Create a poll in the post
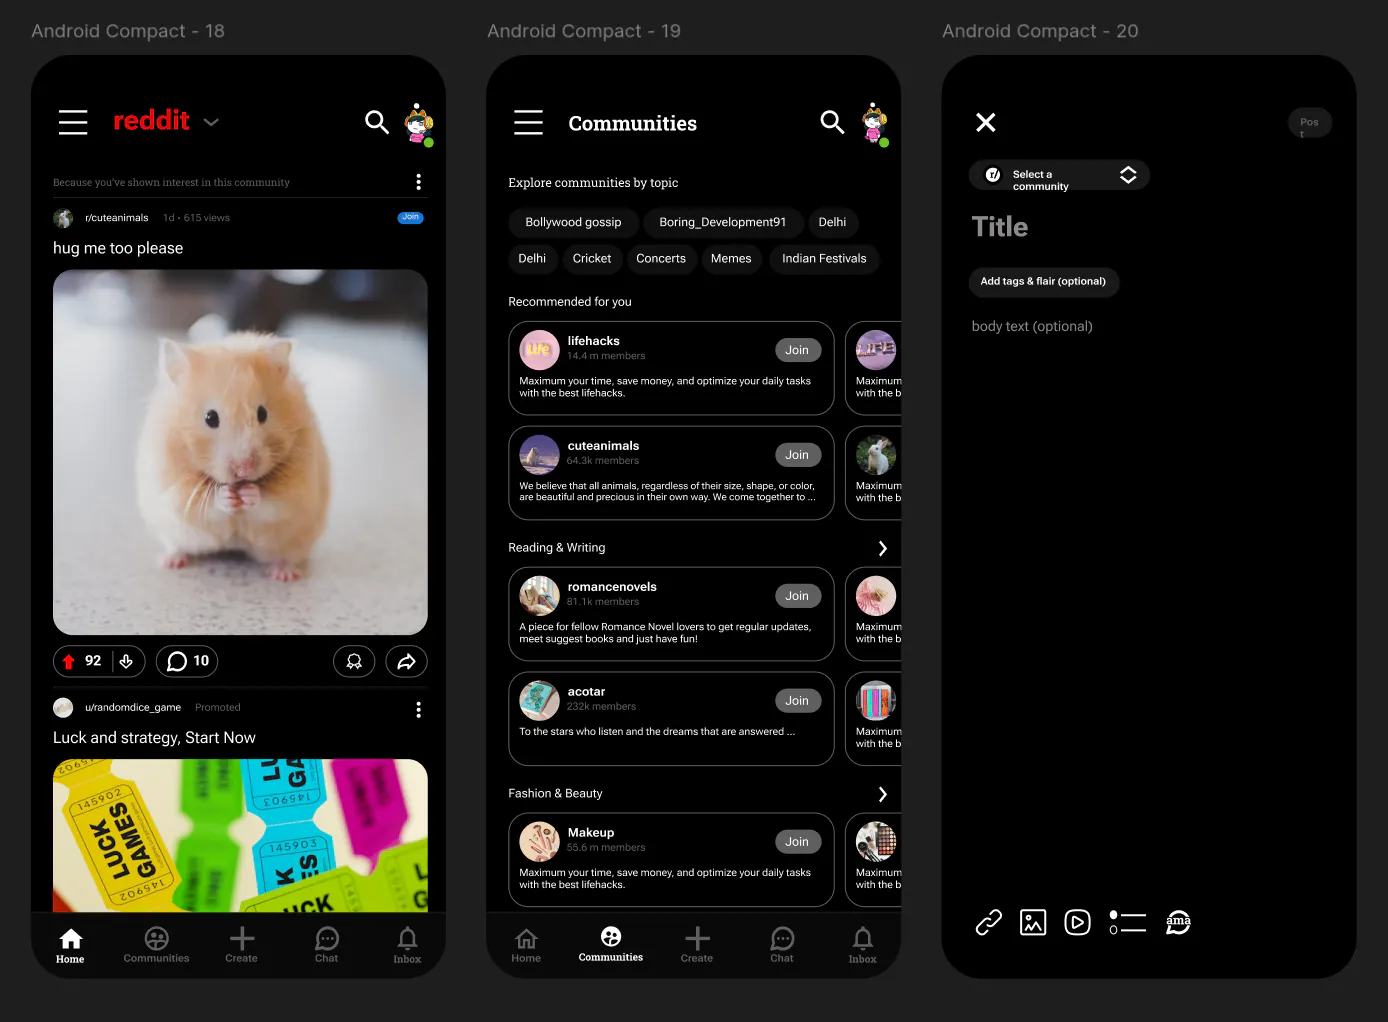 pos(1128,922)
